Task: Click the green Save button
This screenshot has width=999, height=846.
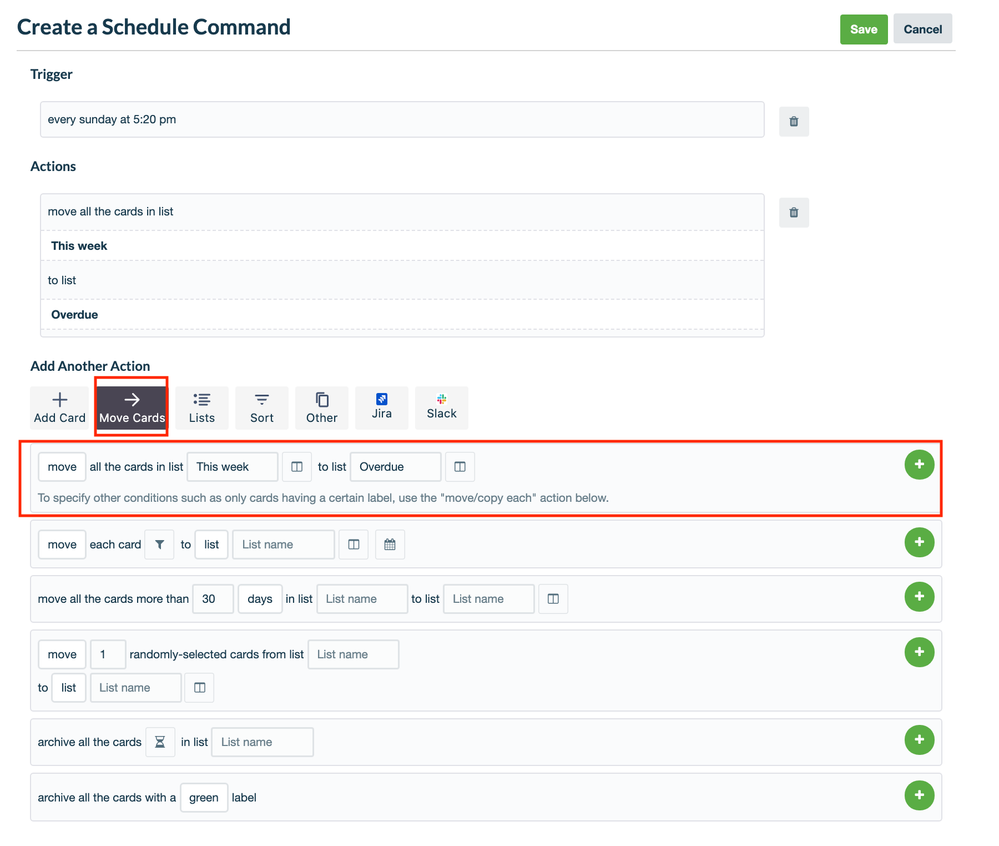Action: [863, 29]
